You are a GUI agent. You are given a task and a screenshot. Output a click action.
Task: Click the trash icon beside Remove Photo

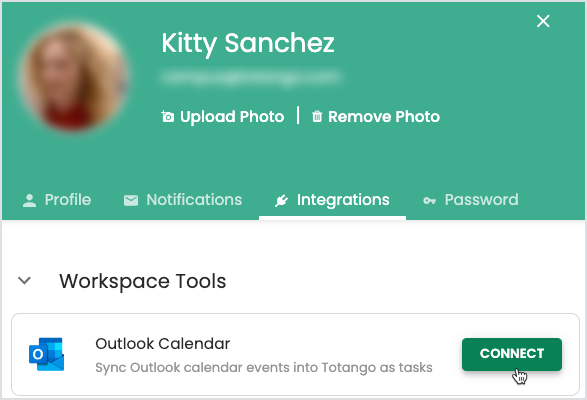click(317, 116)
